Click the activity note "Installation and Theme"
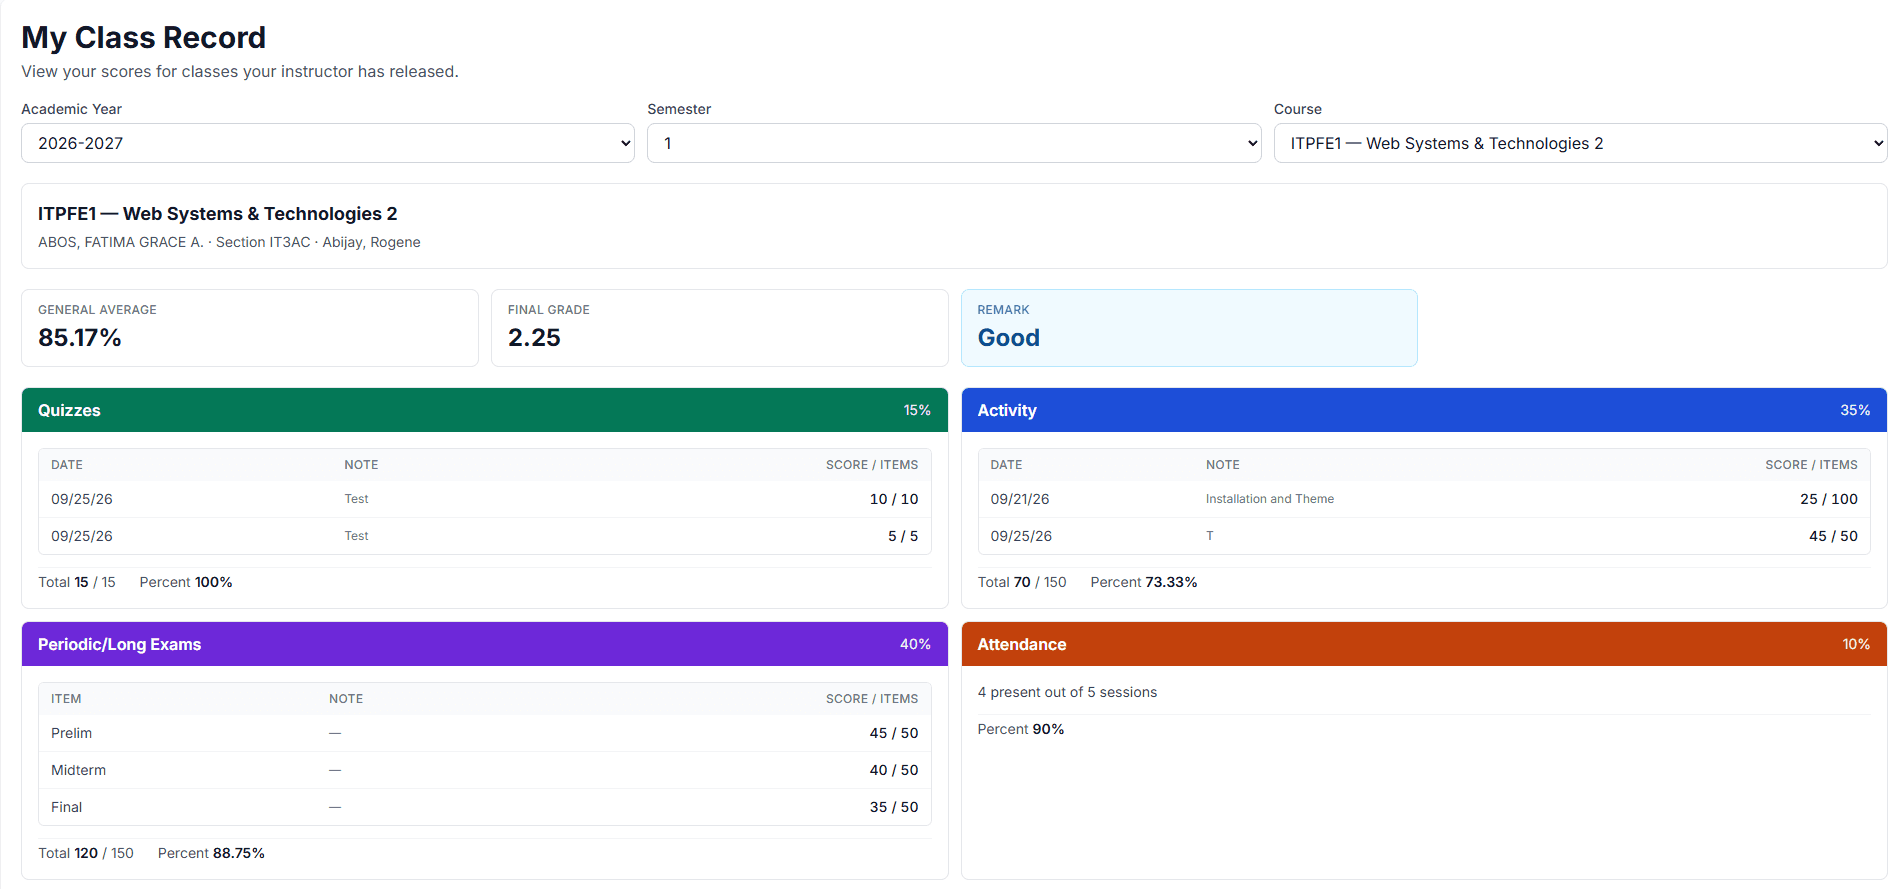The height and width of the screenshot is (889, 1893). pyautogui.click(x=1270, y=499)
